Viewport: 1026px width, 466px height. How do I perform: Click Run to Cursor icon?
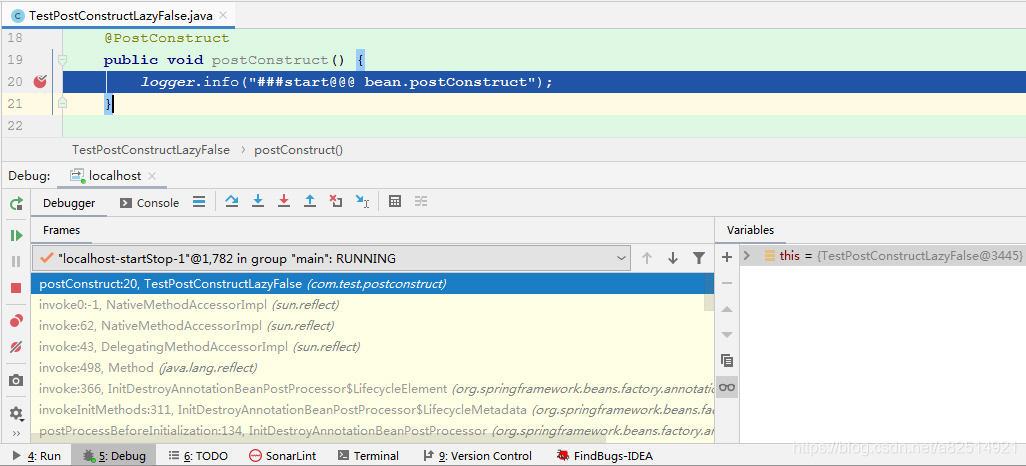point(363,202)
